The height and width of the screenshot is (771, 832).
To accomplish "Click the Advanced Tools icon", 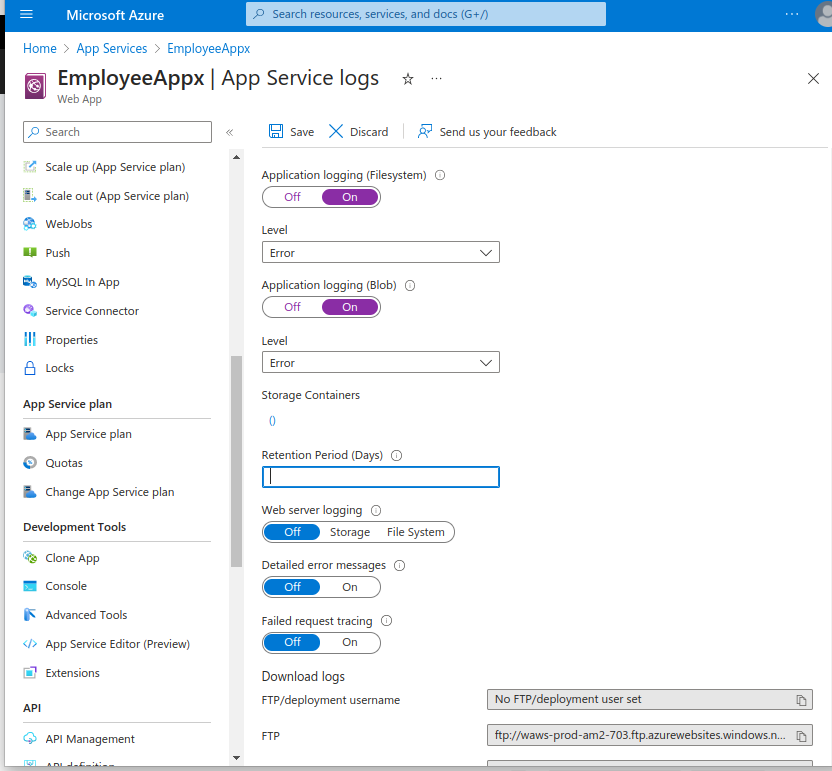I will tap(30, 614).
